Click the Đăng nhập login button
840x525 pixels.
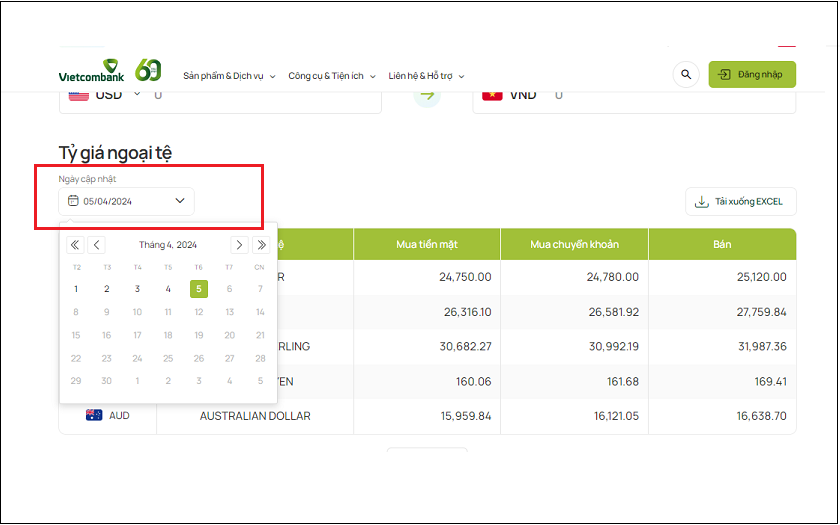752,74
